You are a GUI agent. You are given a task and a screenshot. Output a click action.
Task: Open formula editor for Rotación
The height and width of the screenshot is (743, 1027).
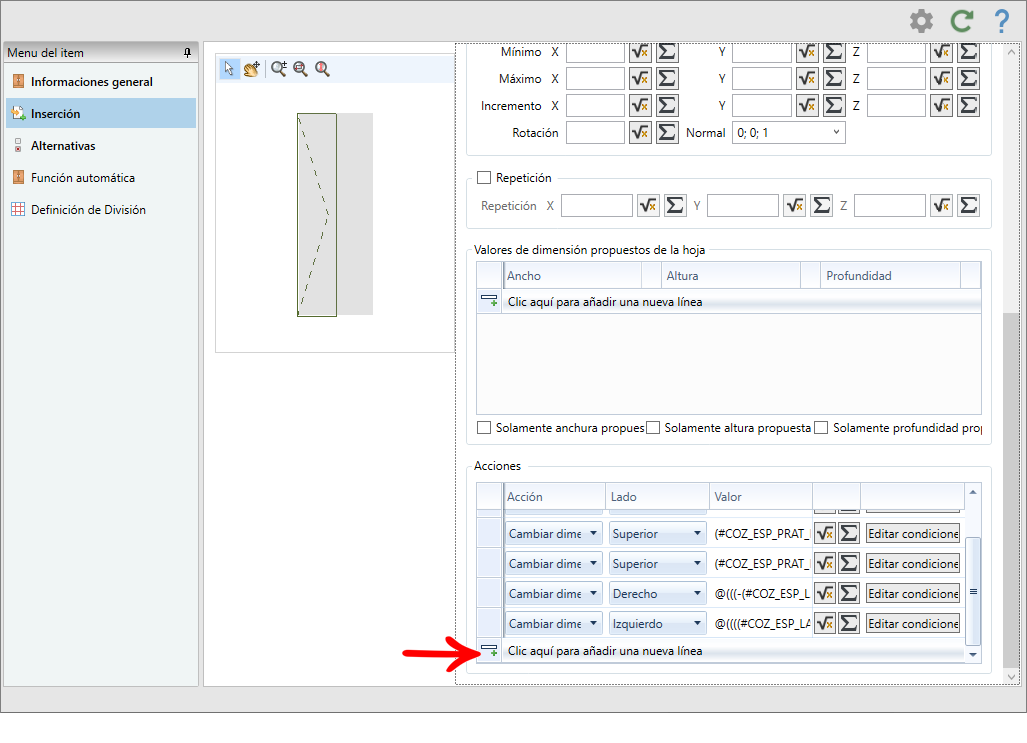coord(640,132)
